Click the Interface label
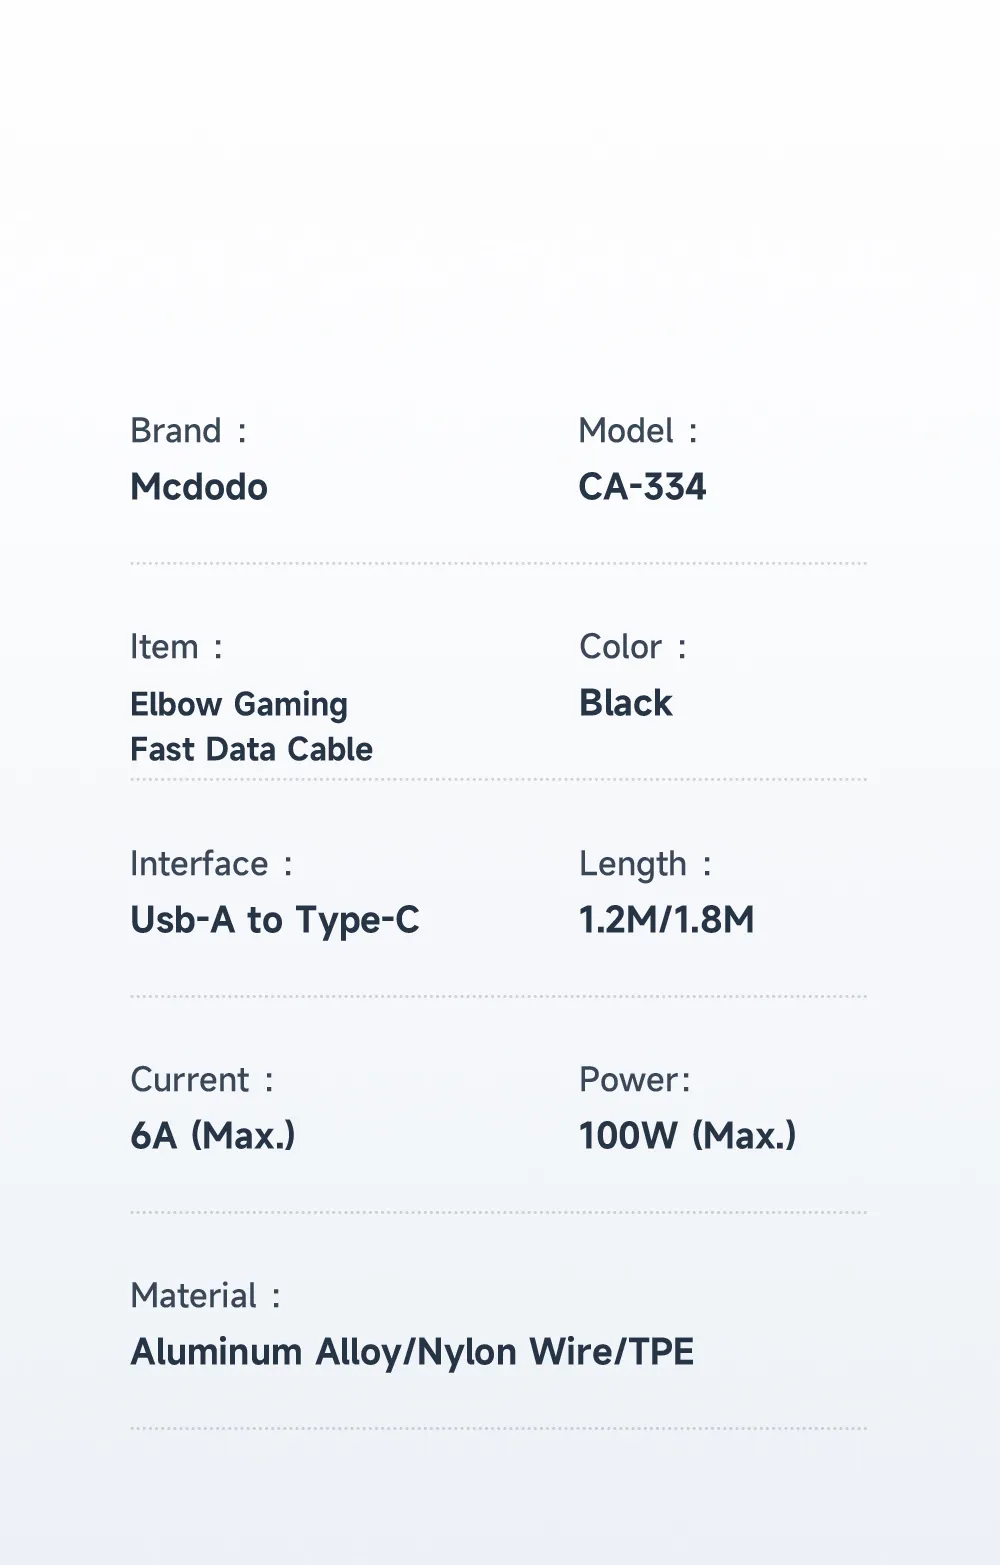The height and width of the screenshot is (1565, 1000). tap(211, 864)
